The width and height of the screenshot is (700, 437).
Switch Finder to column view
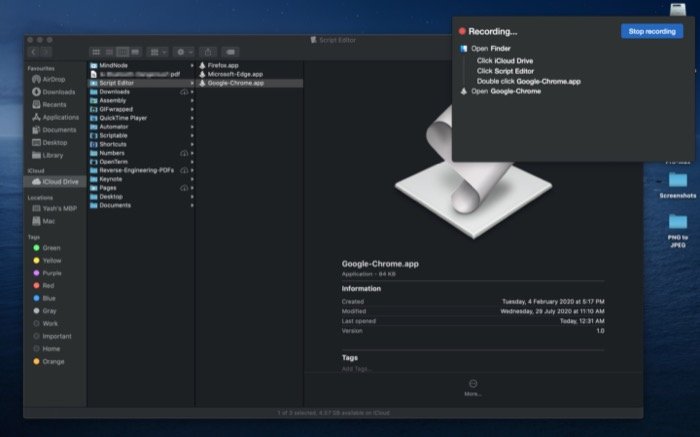(x=122, y=52)
